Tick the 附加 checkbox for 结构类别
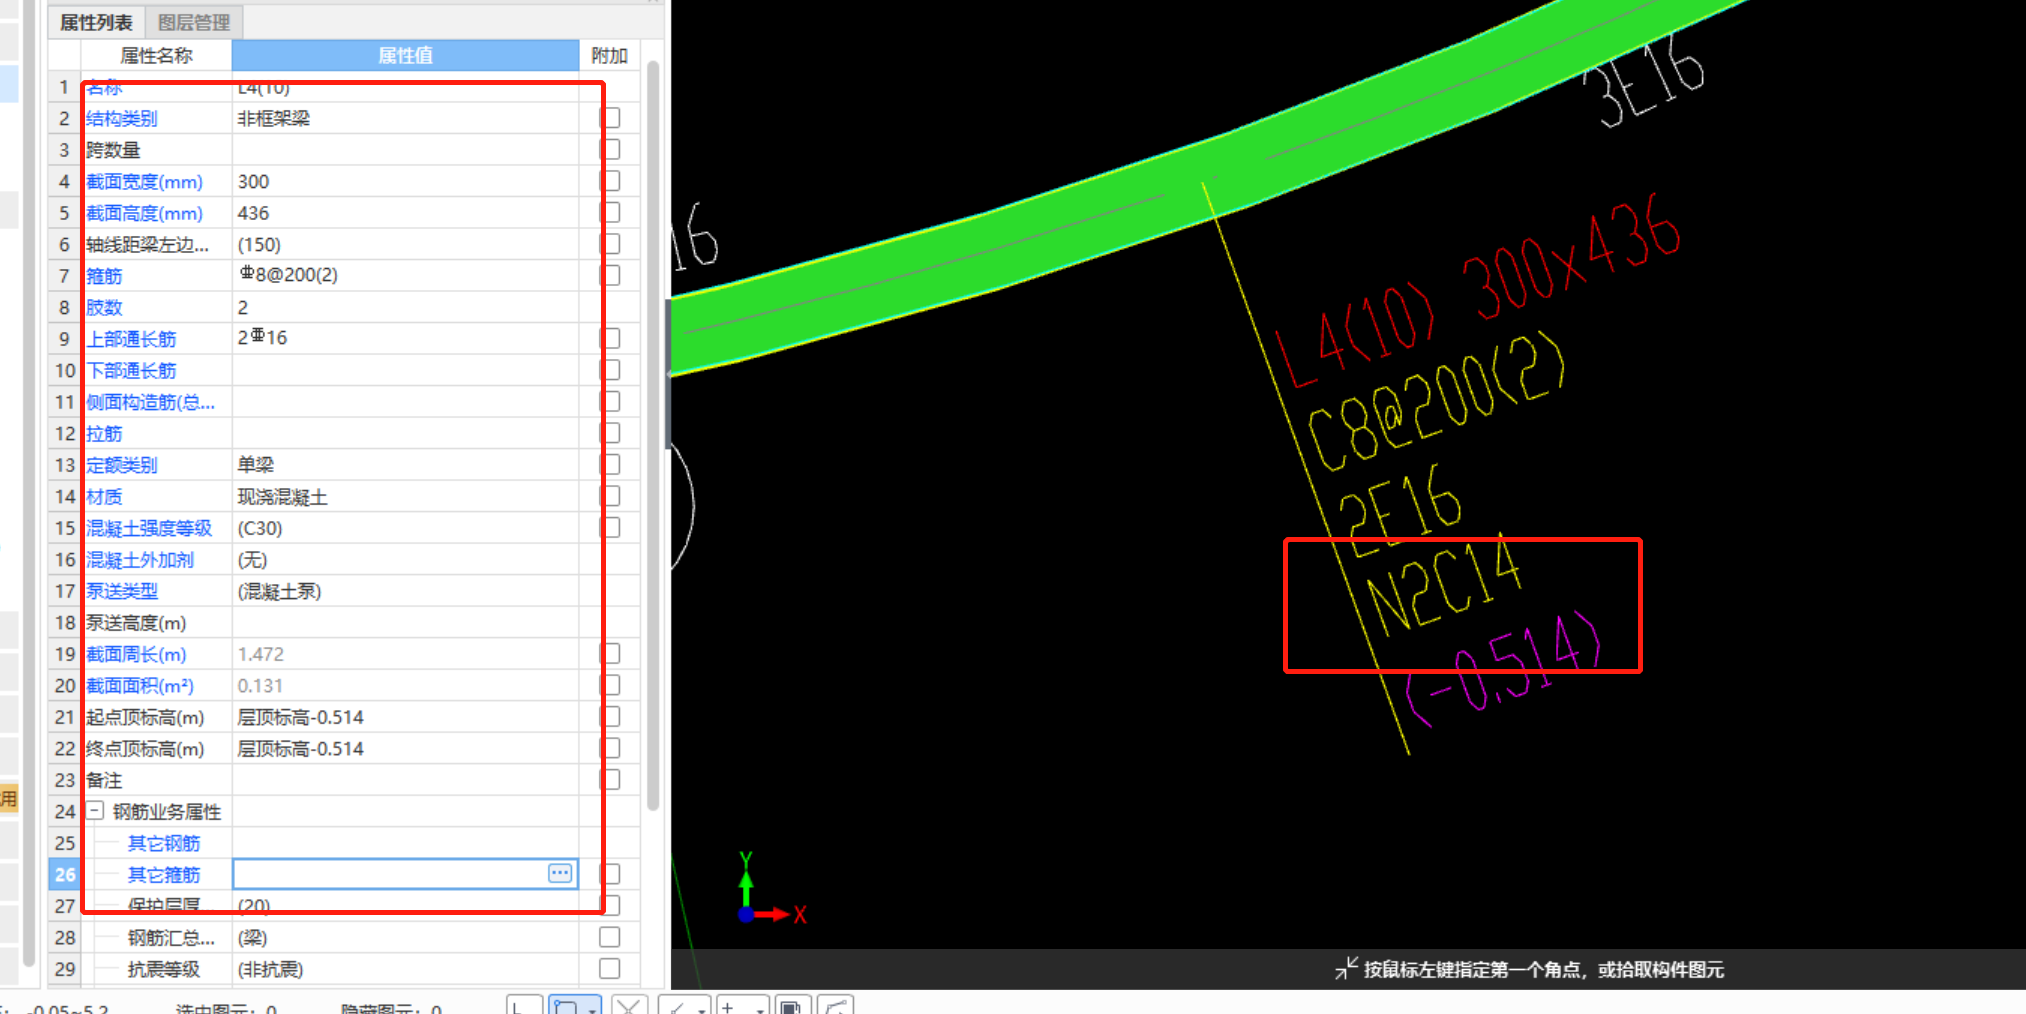The image size is (2026, 1014). coord(610,118)
